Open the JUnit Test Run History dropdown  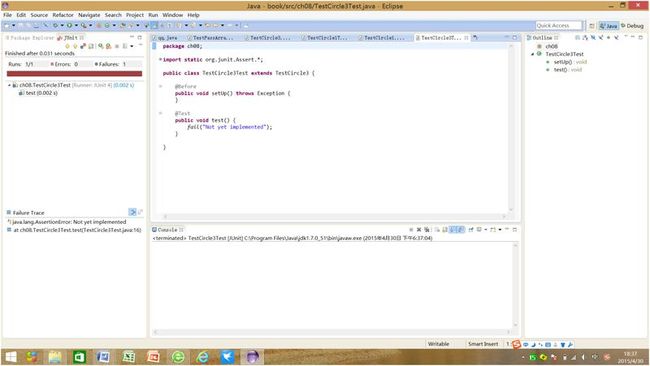tap(132, 46)
